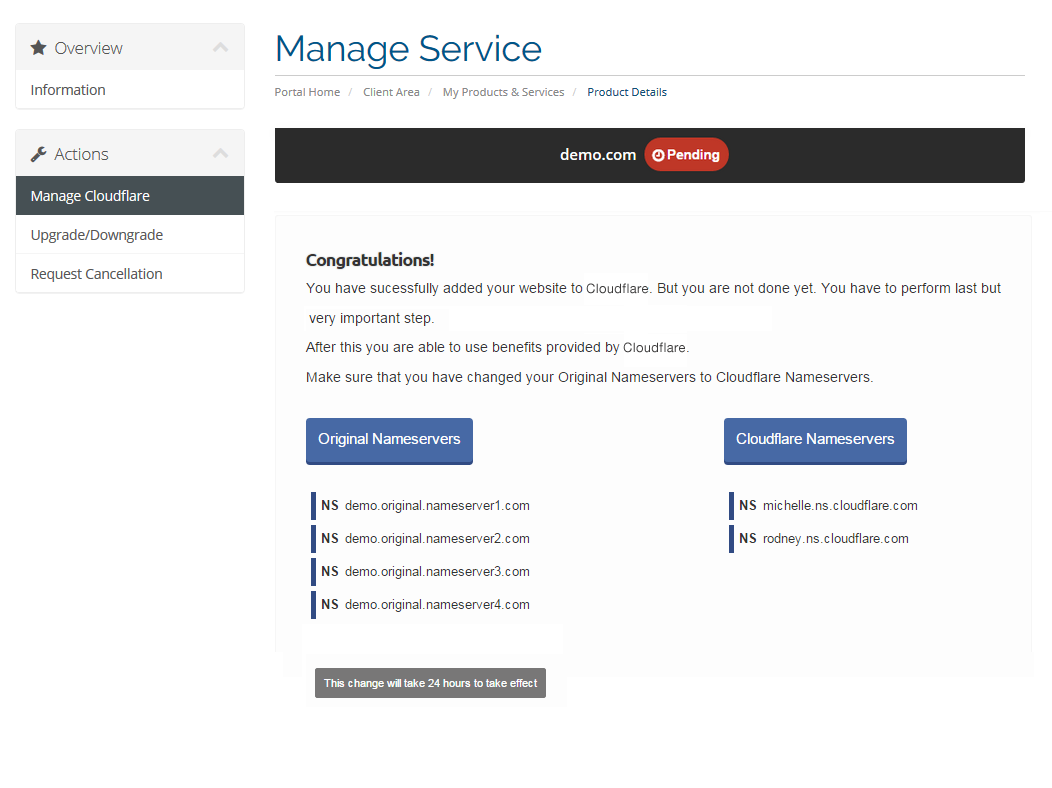Select Manage Cloudflare in sidebar
Viewport: 1052px width, 788px height.
click(90, 196)
